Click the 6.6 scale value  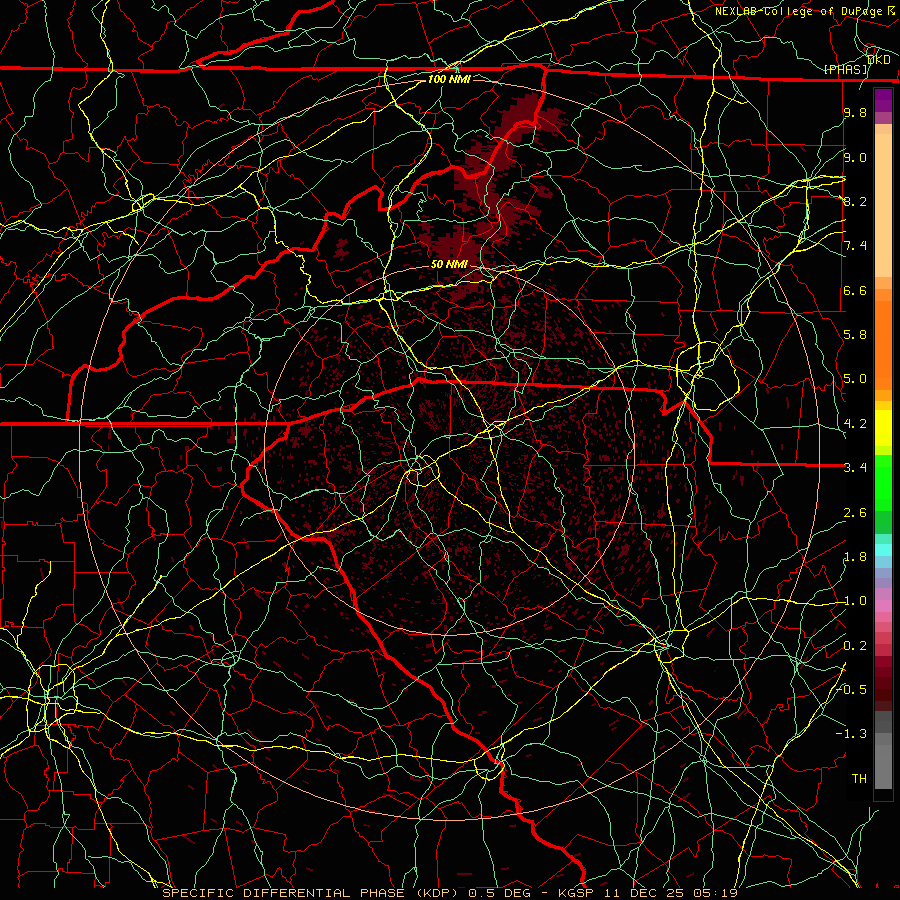pos(855,290)
